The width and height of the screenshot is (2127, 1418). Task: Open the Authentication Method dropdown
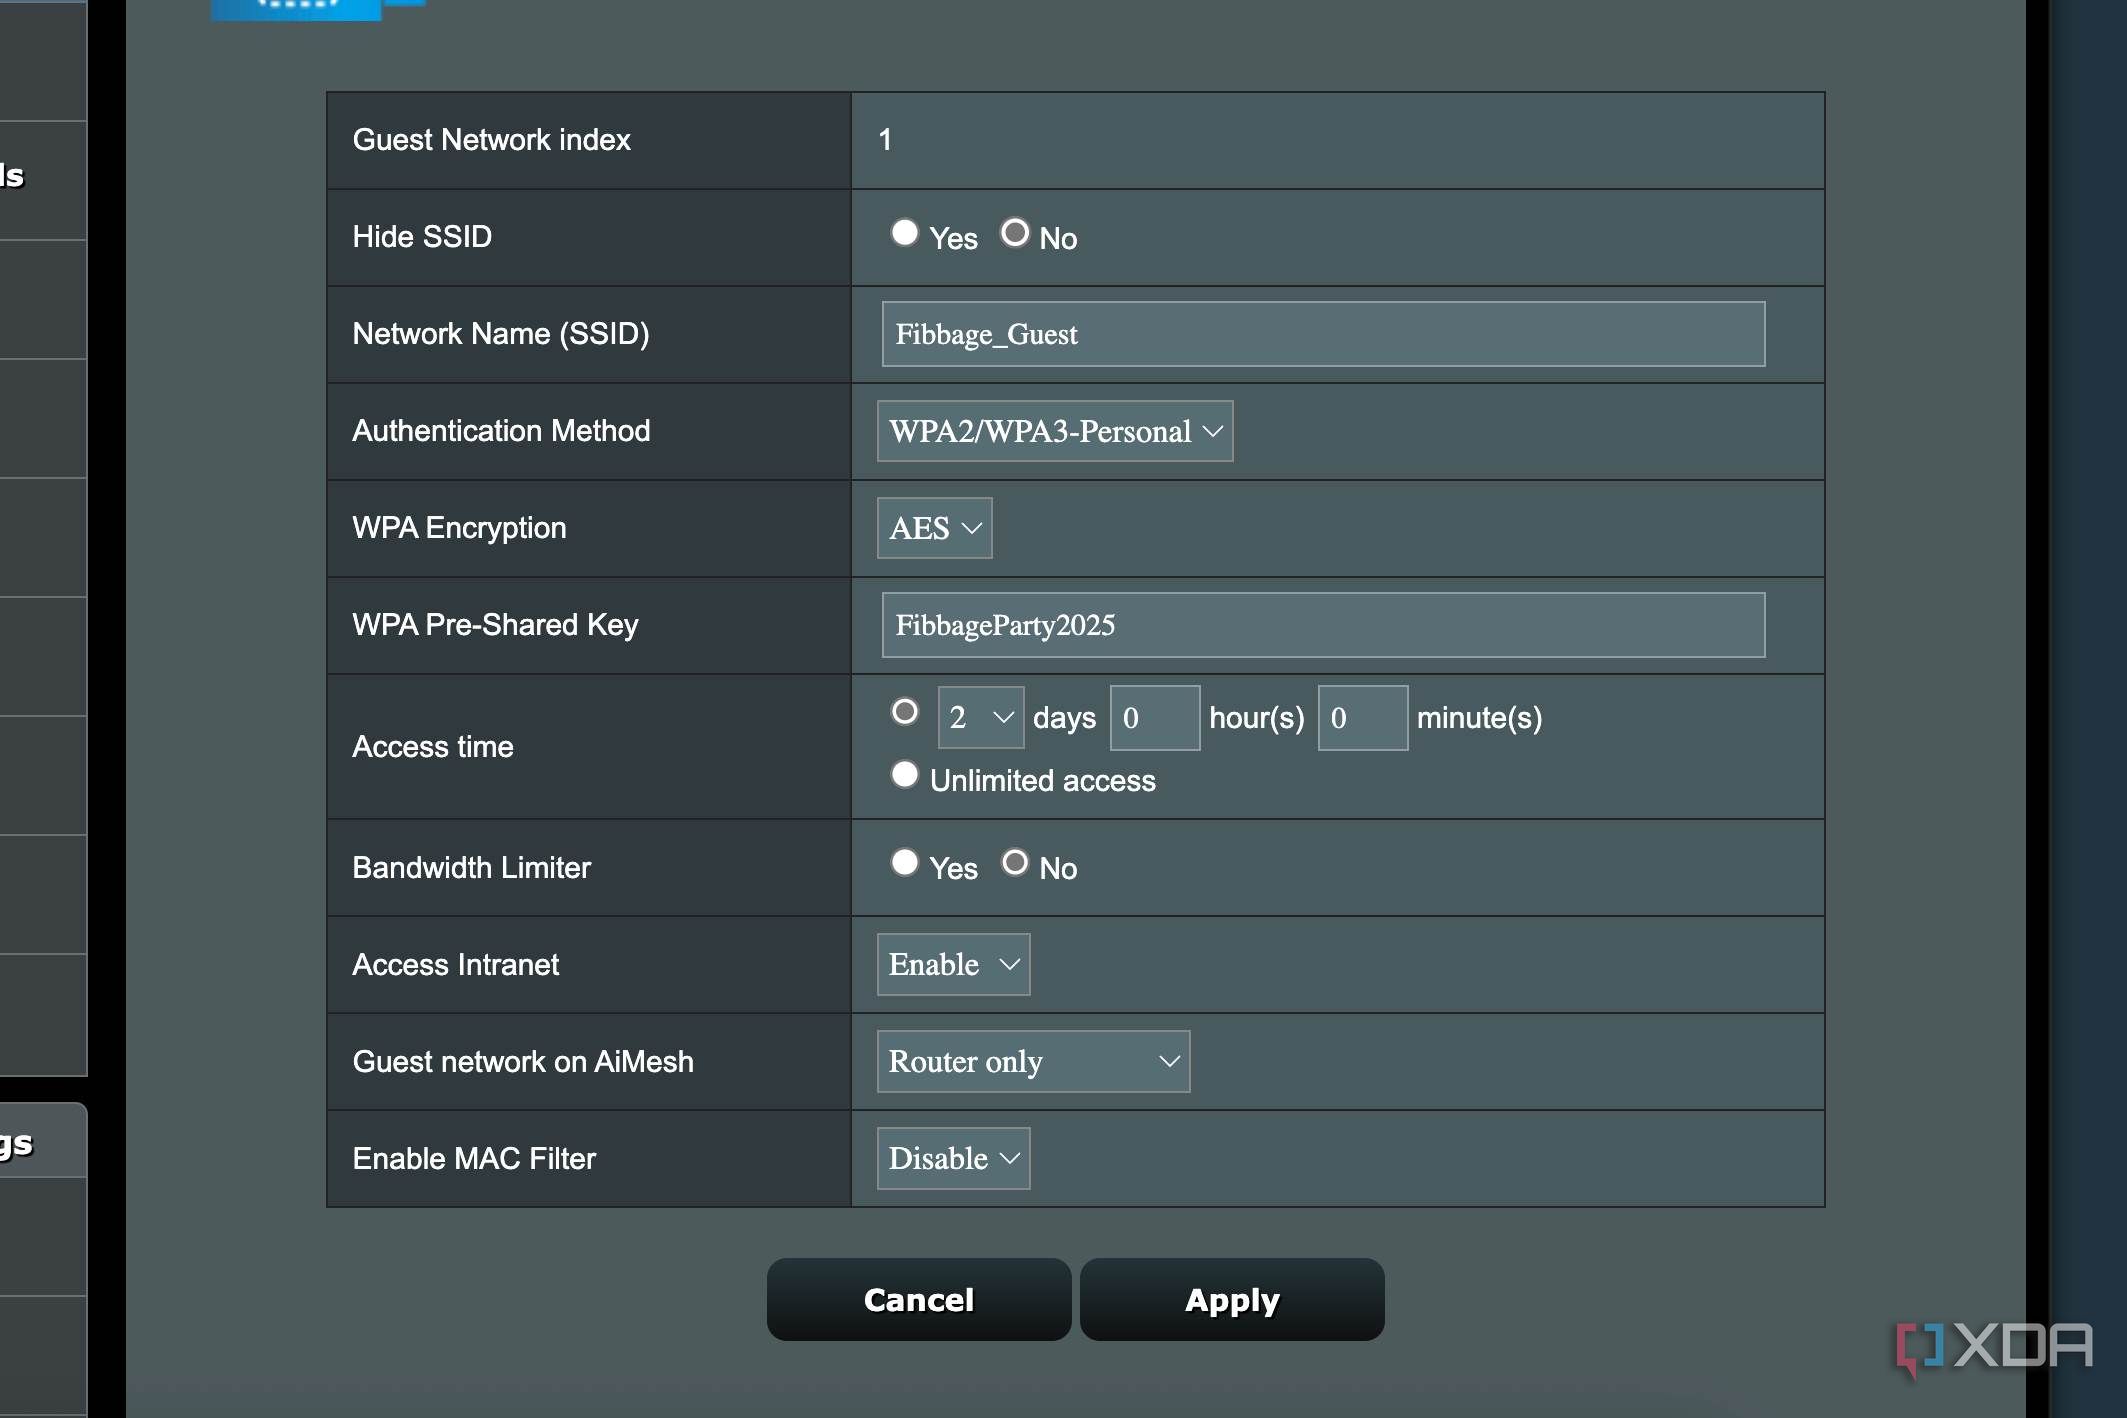[1054, 431]
